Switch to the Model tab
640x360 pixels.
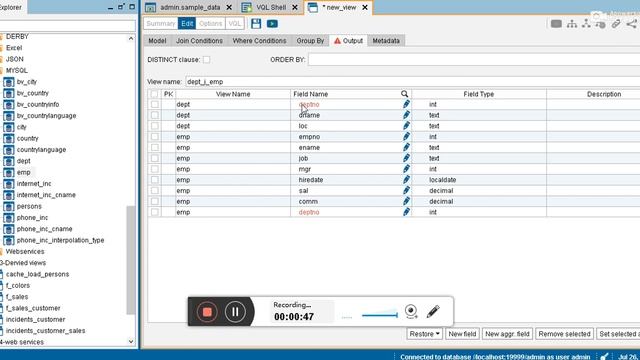157,41
